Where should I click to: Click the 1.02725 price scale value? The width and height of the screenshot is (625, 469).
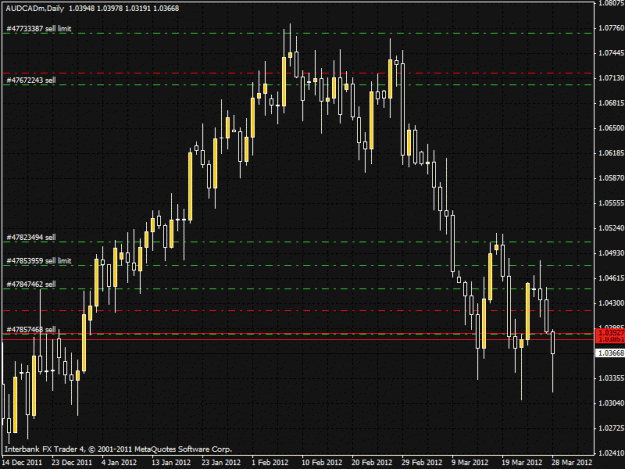[x=611, y=428]
